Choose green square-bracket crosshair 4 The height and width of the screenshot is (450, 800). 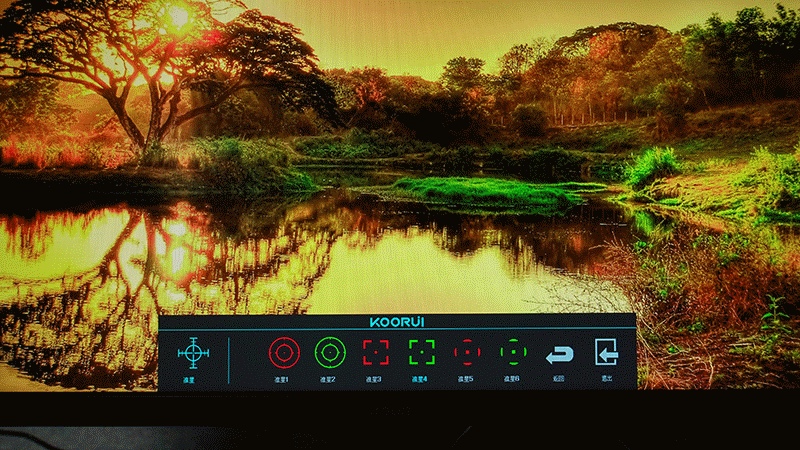(x=422, y=352)
